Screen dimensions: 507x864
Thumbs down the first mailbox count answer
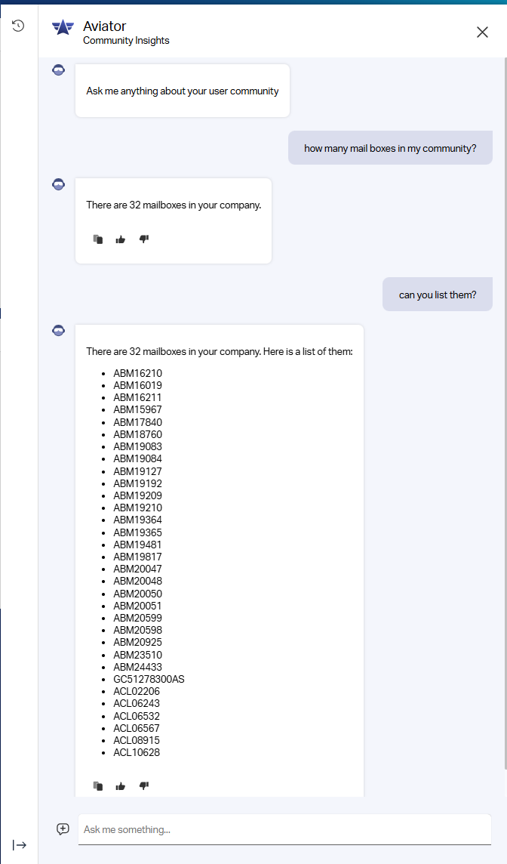(x=144, y=239)
